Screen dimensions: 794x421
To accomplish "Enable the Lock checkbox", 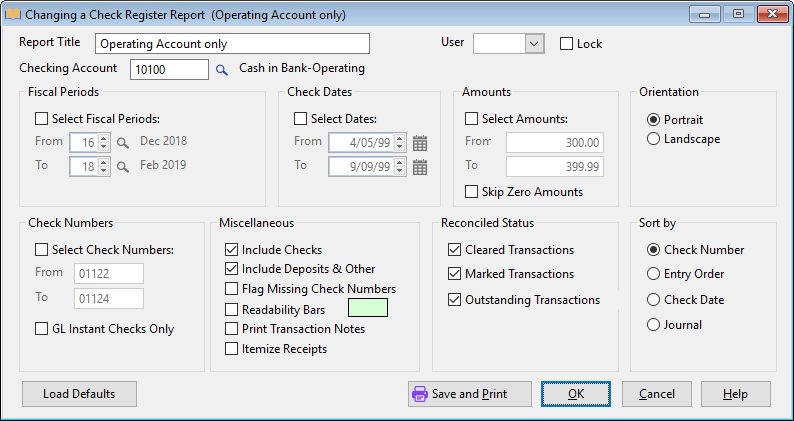I will pyautogui.click(x=566, y=44).
